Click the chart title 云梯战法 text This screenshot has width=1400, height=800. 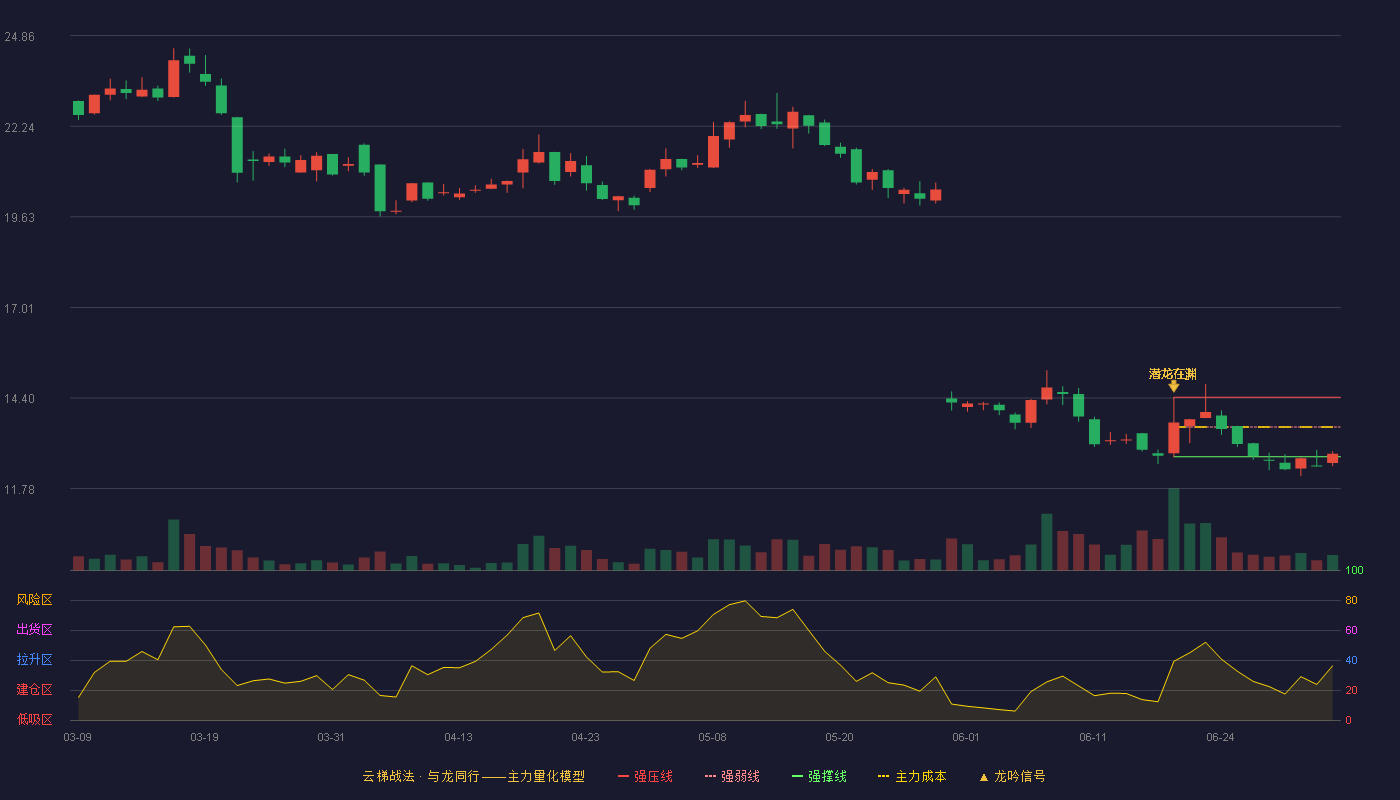(x=388, y=776)
